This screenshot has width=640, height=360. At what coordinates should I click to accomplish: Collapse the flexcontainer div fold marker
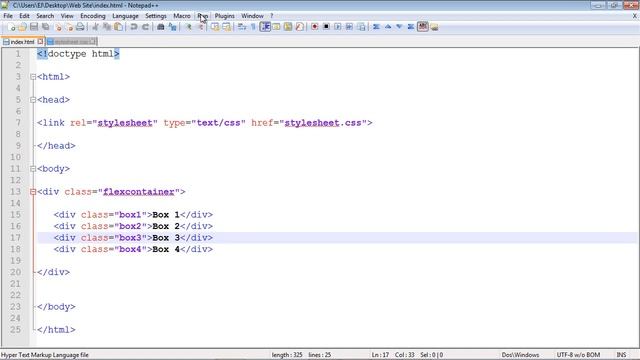[x=33, y=191]
